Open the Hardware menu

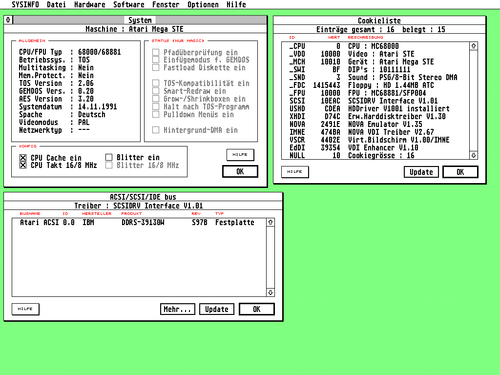click(x=89, y=5)
